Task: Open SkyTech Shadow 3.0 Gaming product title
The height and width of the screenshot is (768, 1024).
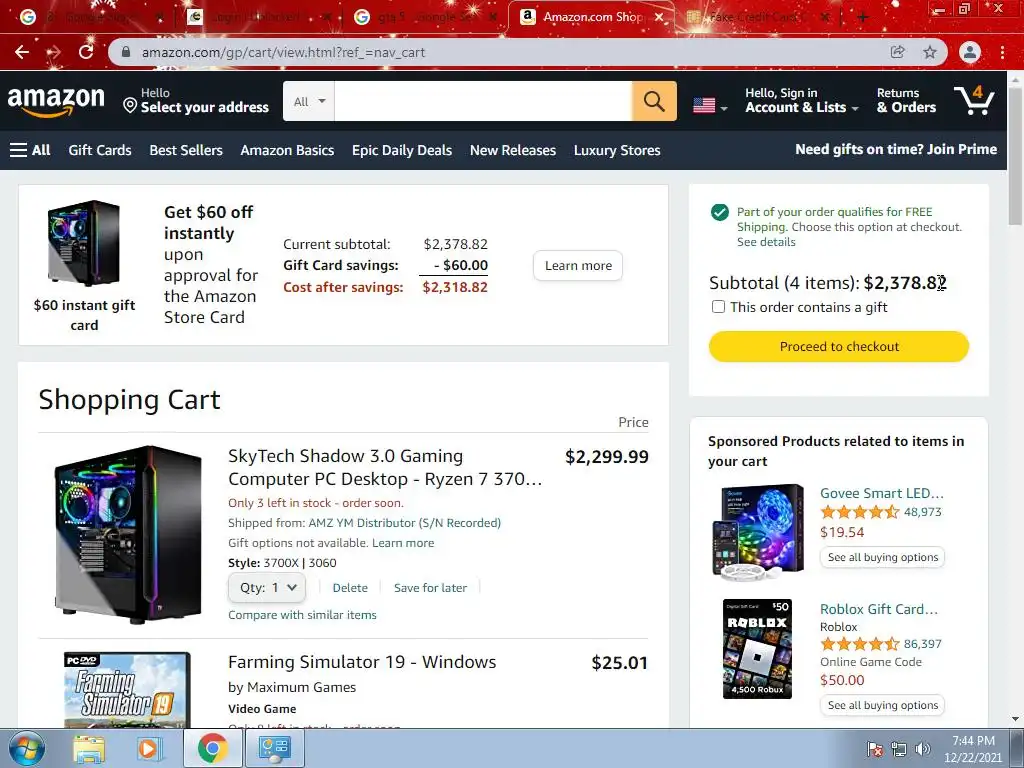Action: 385,468
